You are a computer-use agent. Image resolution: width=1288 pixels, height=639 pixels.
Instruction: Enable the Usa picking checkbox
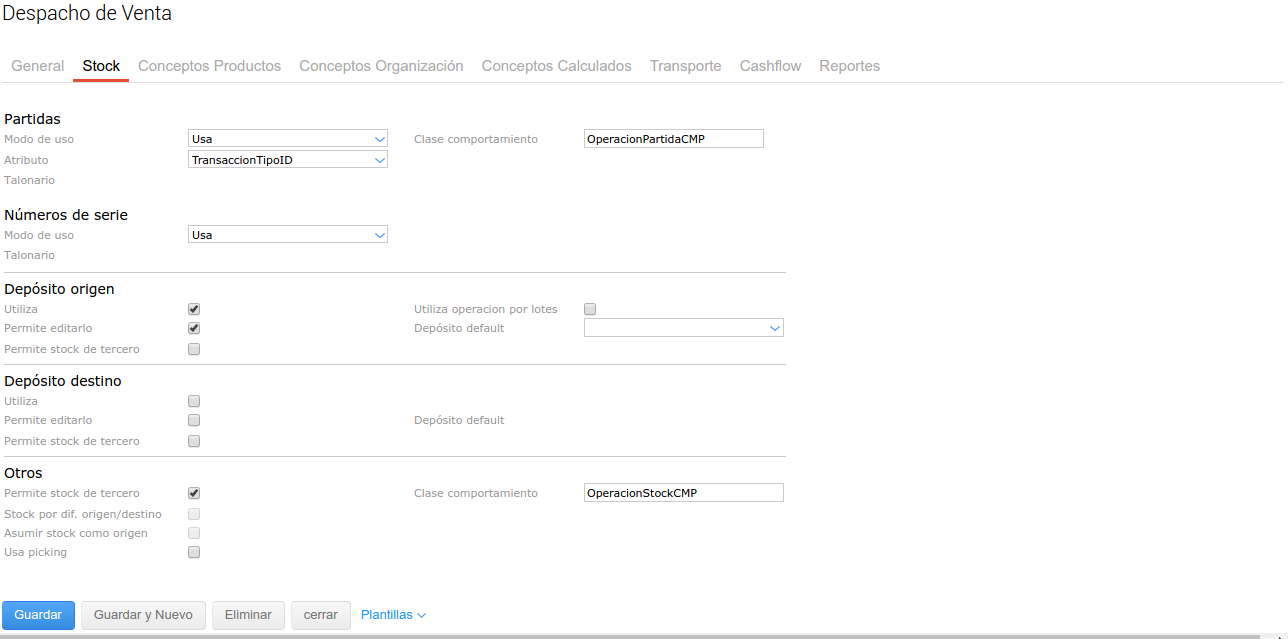pyautogui.click(x=194, y=552)
